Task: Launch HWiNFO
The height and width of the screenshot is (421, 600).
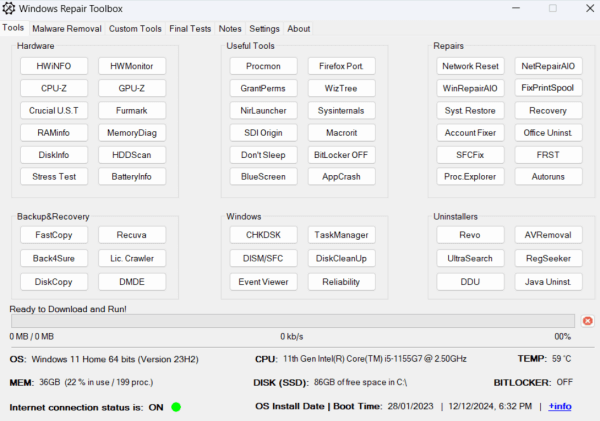Action: (x=54, y=66)
